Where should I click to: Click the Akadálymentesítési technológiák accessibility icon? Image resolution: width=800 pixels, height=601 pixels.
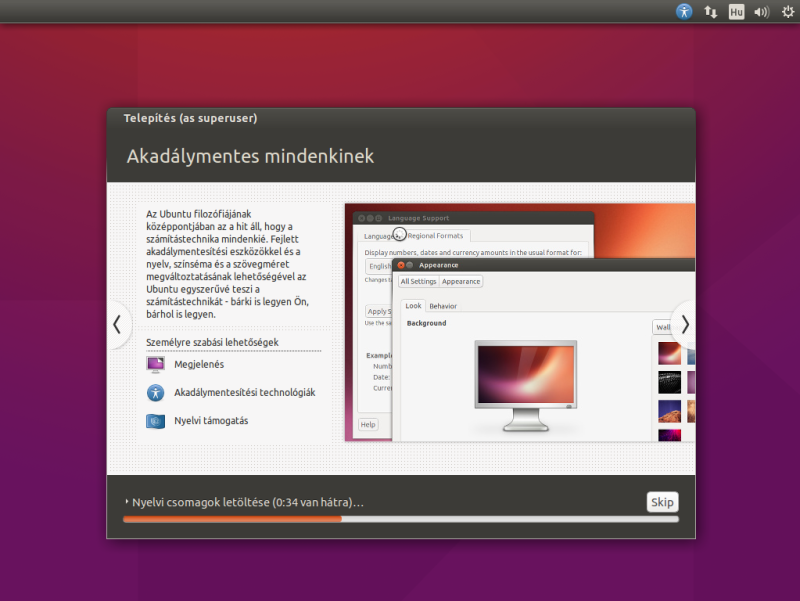[x=156, y=392]
